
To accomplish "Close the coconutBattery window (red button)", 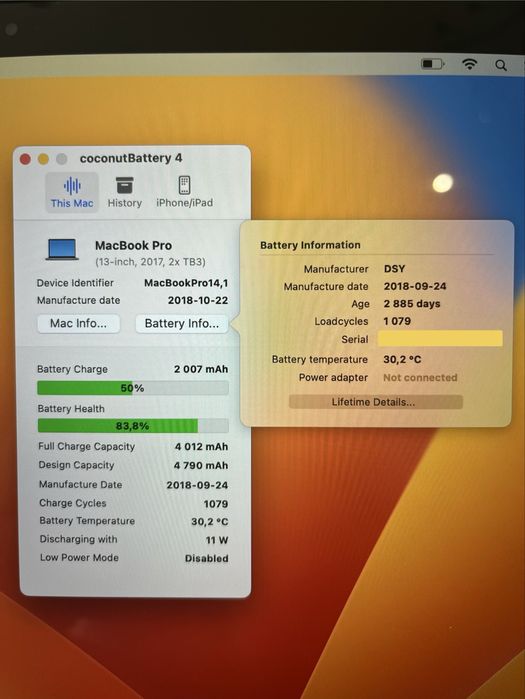I will 25,159.
